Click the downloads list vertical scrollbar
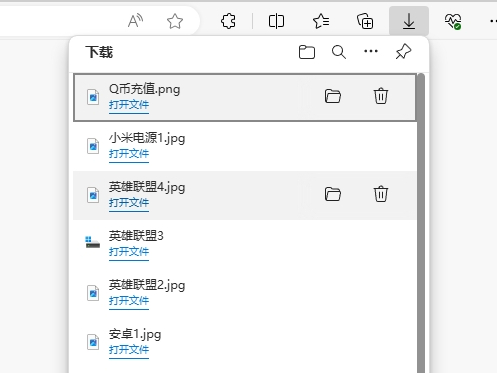497x373 pixels. (421, 223)
